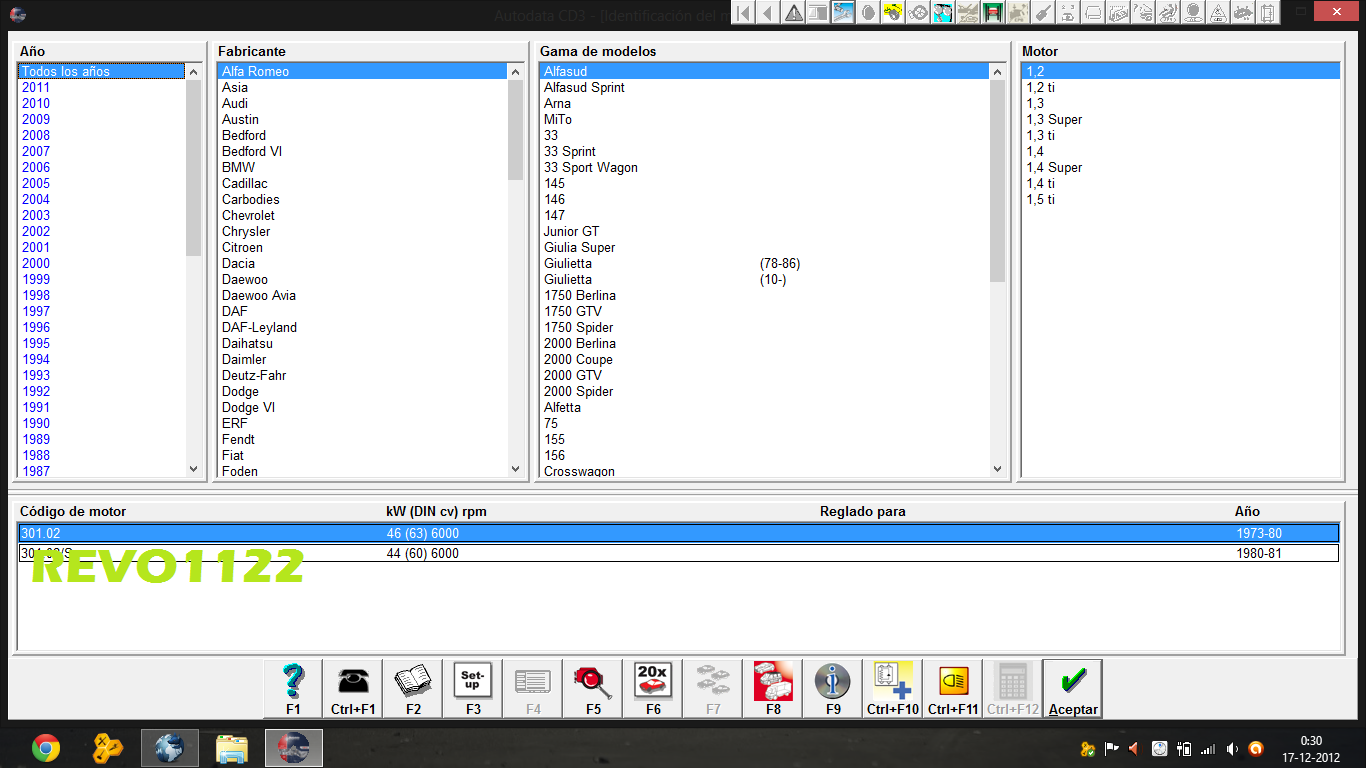Click the model list scrollbar down arrow
This screenshot has width=1366, height=768.
(x=997, y=468)
